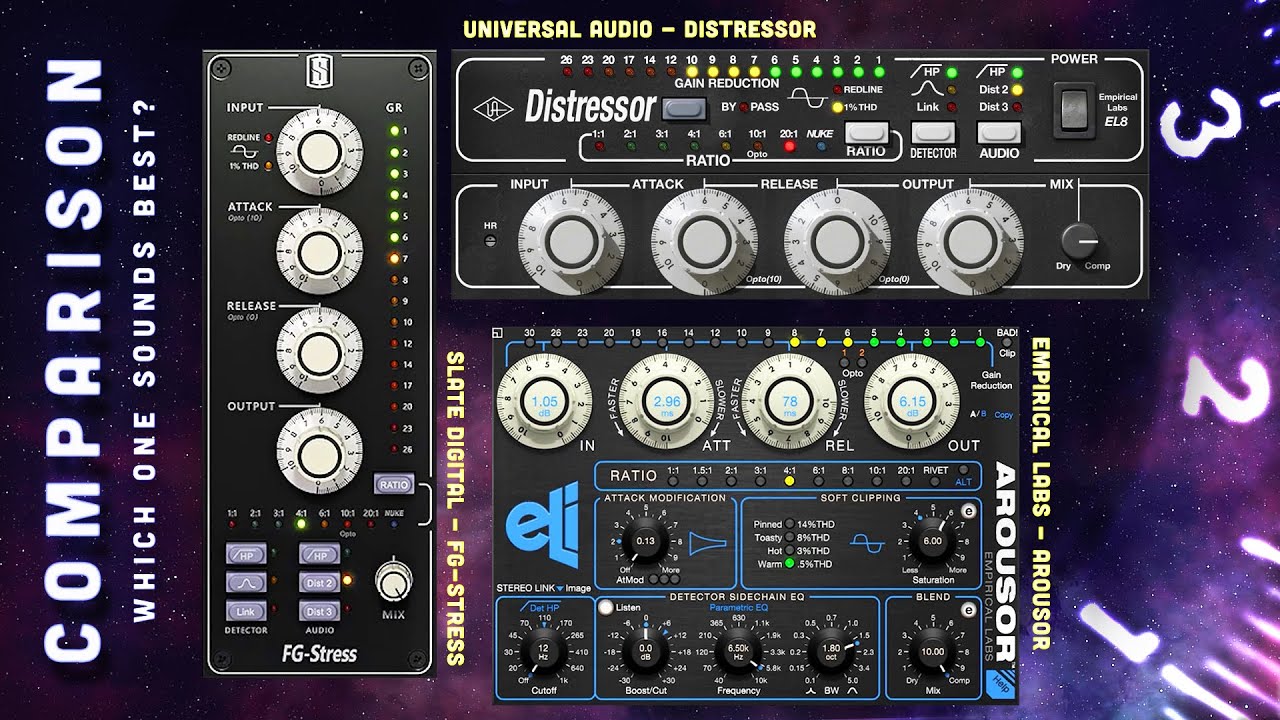Click the Distressor detector Link LED
The image size is (1280, 720).
[950, 107]
